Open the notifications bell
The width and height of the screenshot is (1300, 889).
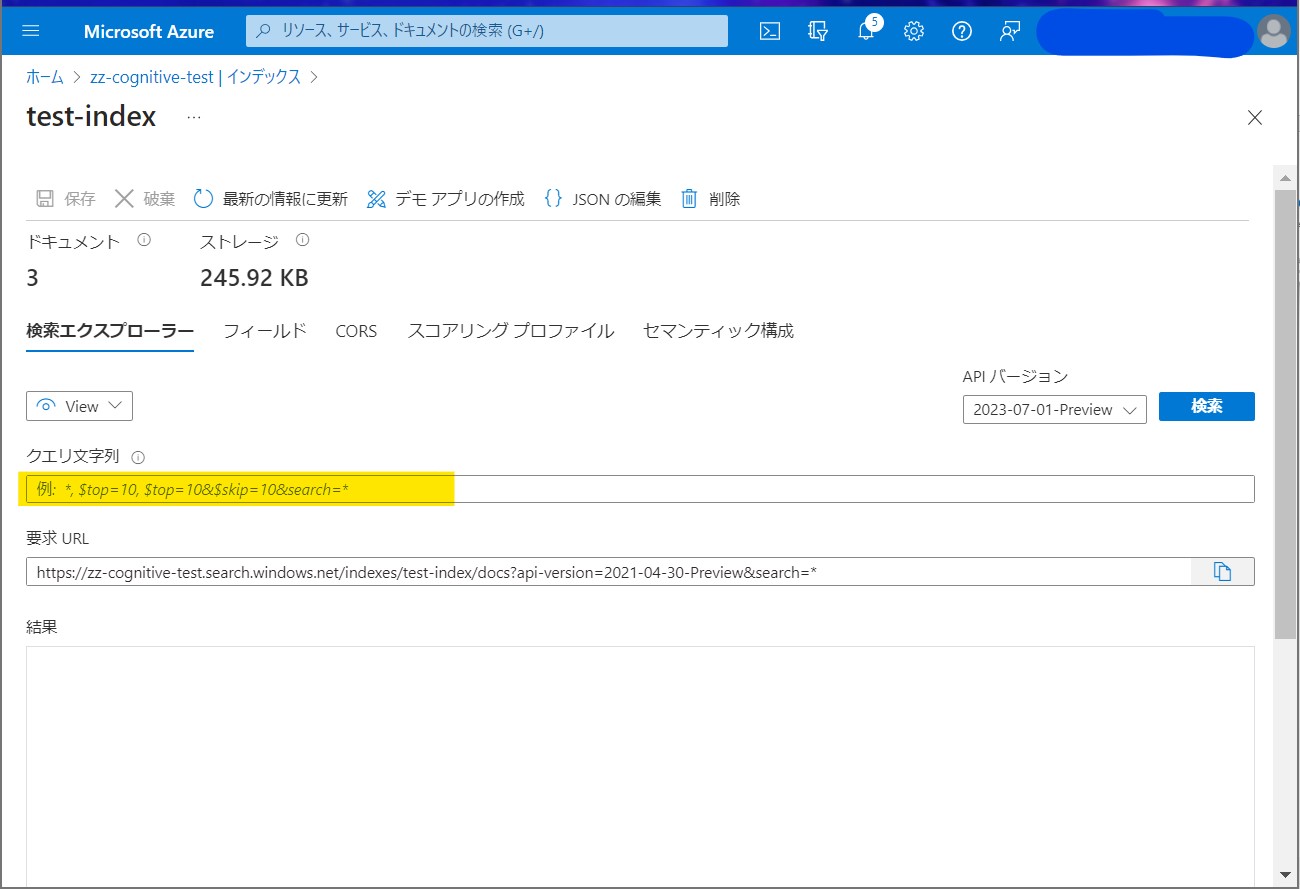point(866,31)
